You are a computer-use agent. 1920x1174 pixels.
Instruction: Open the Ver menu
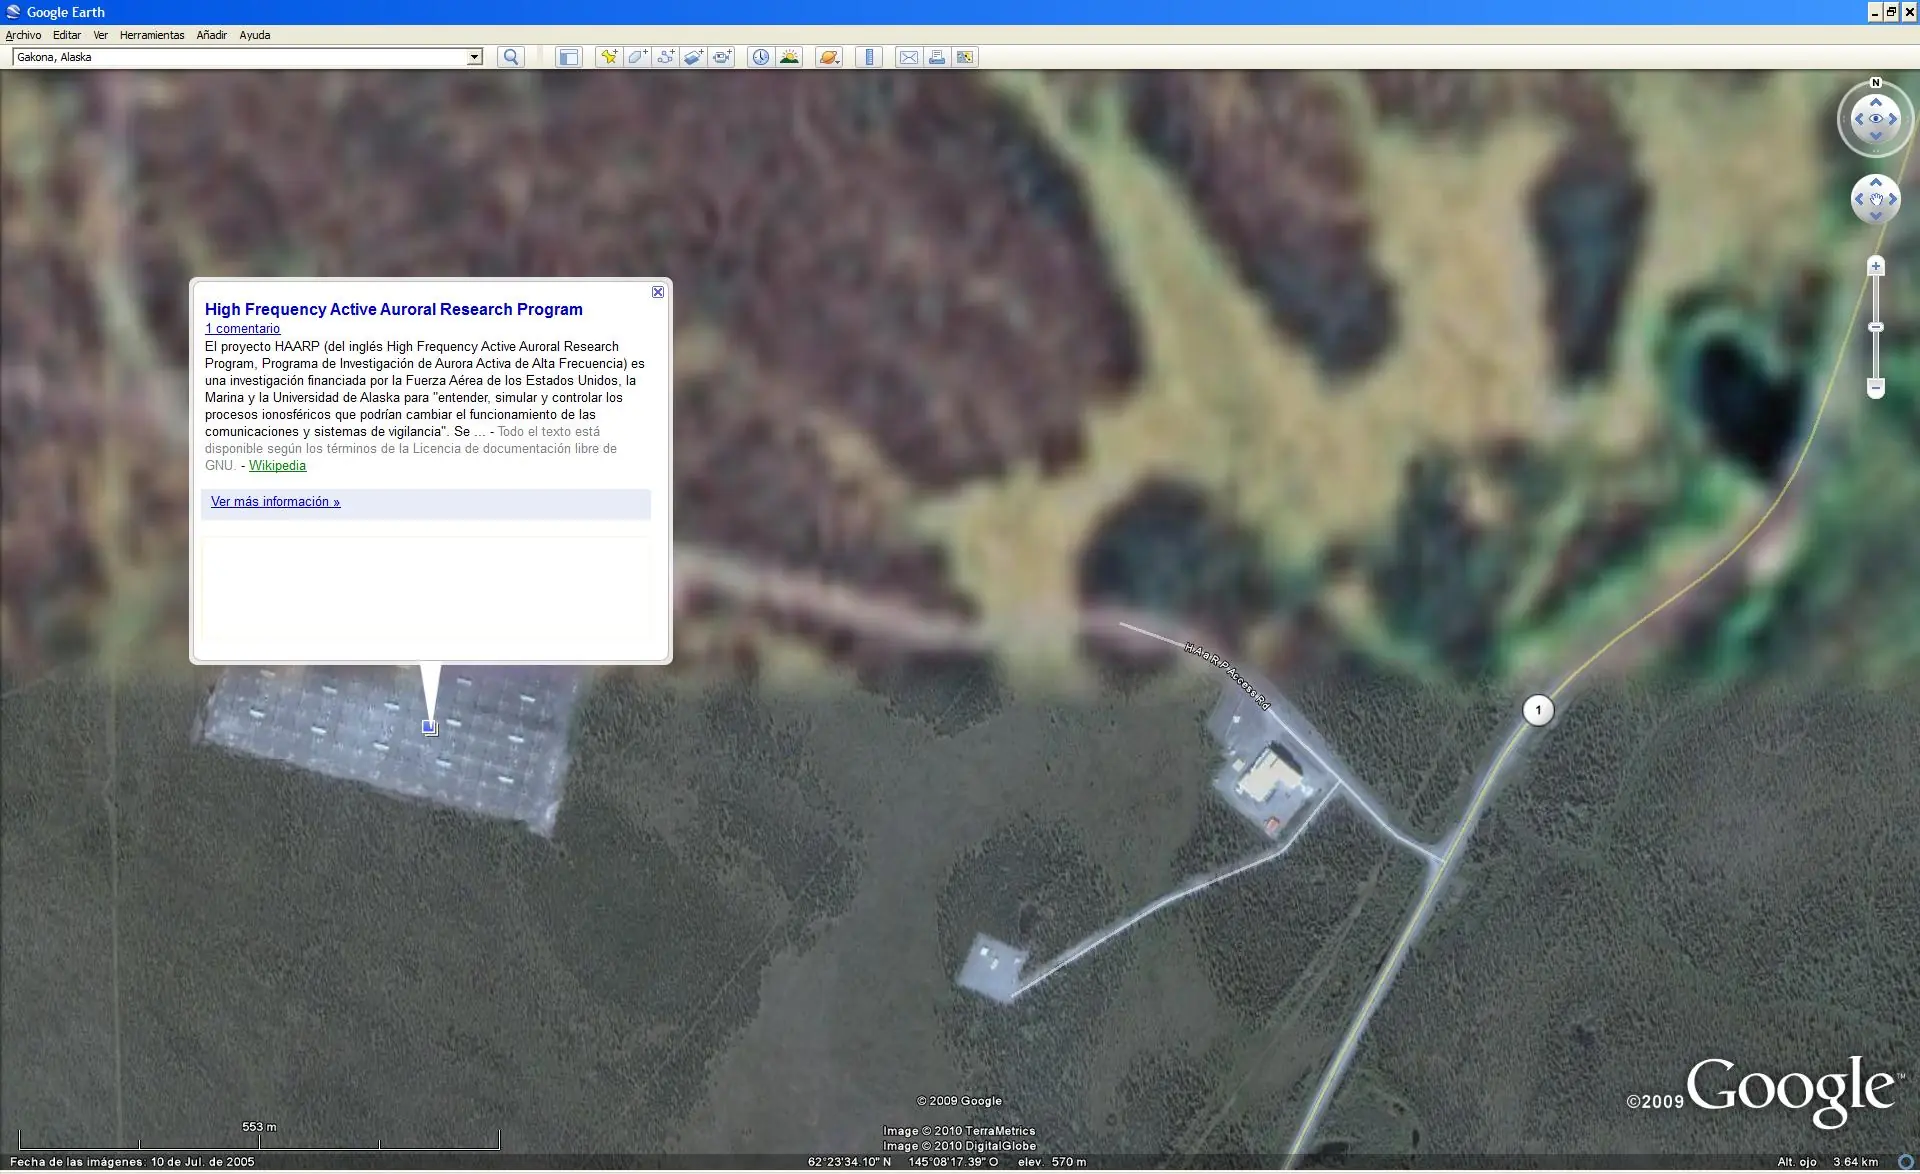coord(100,35)
